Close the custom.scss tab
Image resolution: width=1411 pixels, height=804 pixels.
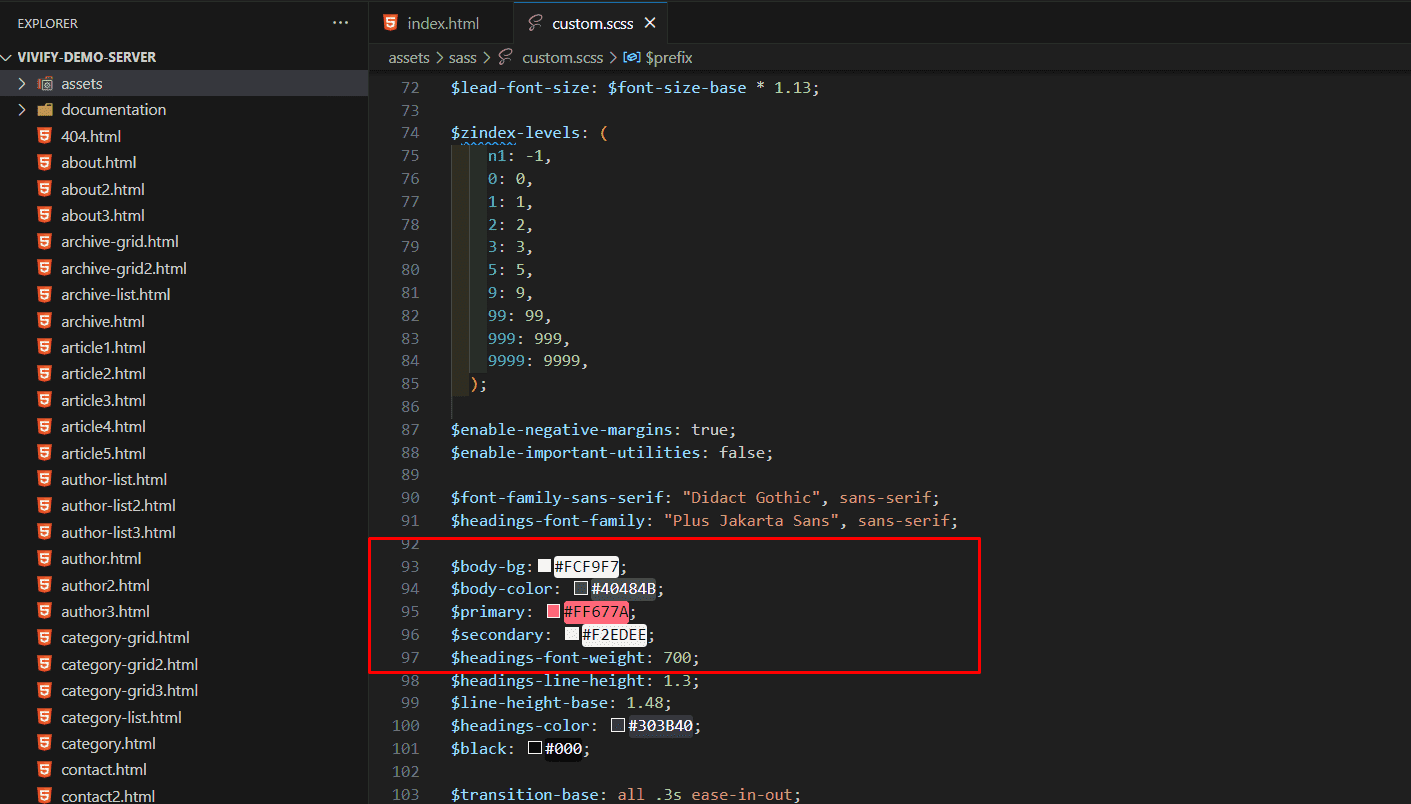650,23
